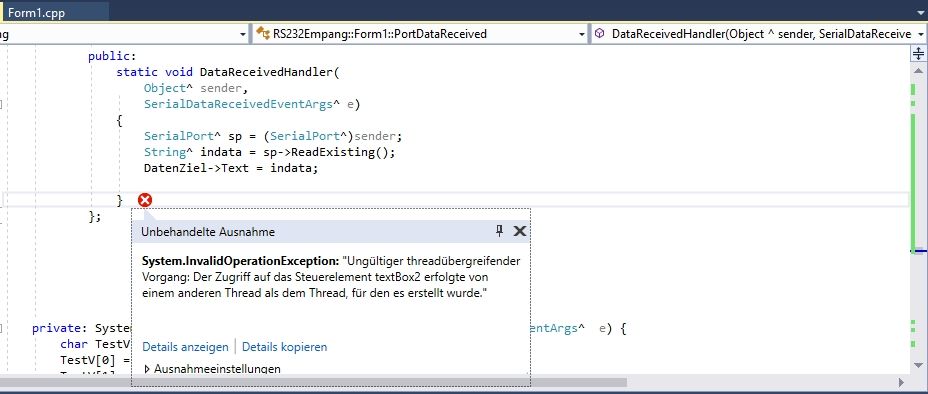This screenshot has height=394, width=928.
Task: Click the DatenZiel->Text assignment line
Action: click(231, 168)
